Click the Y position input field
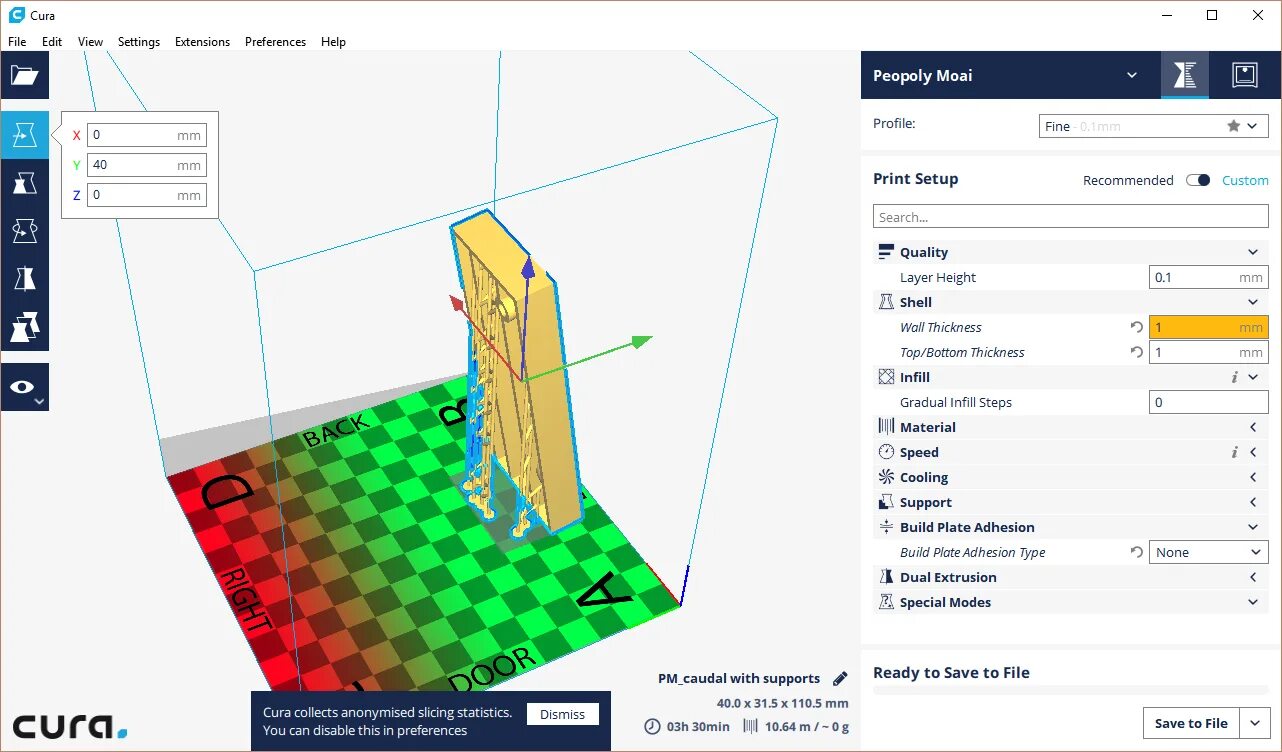1282x752 pixels. tap(146, 164)
